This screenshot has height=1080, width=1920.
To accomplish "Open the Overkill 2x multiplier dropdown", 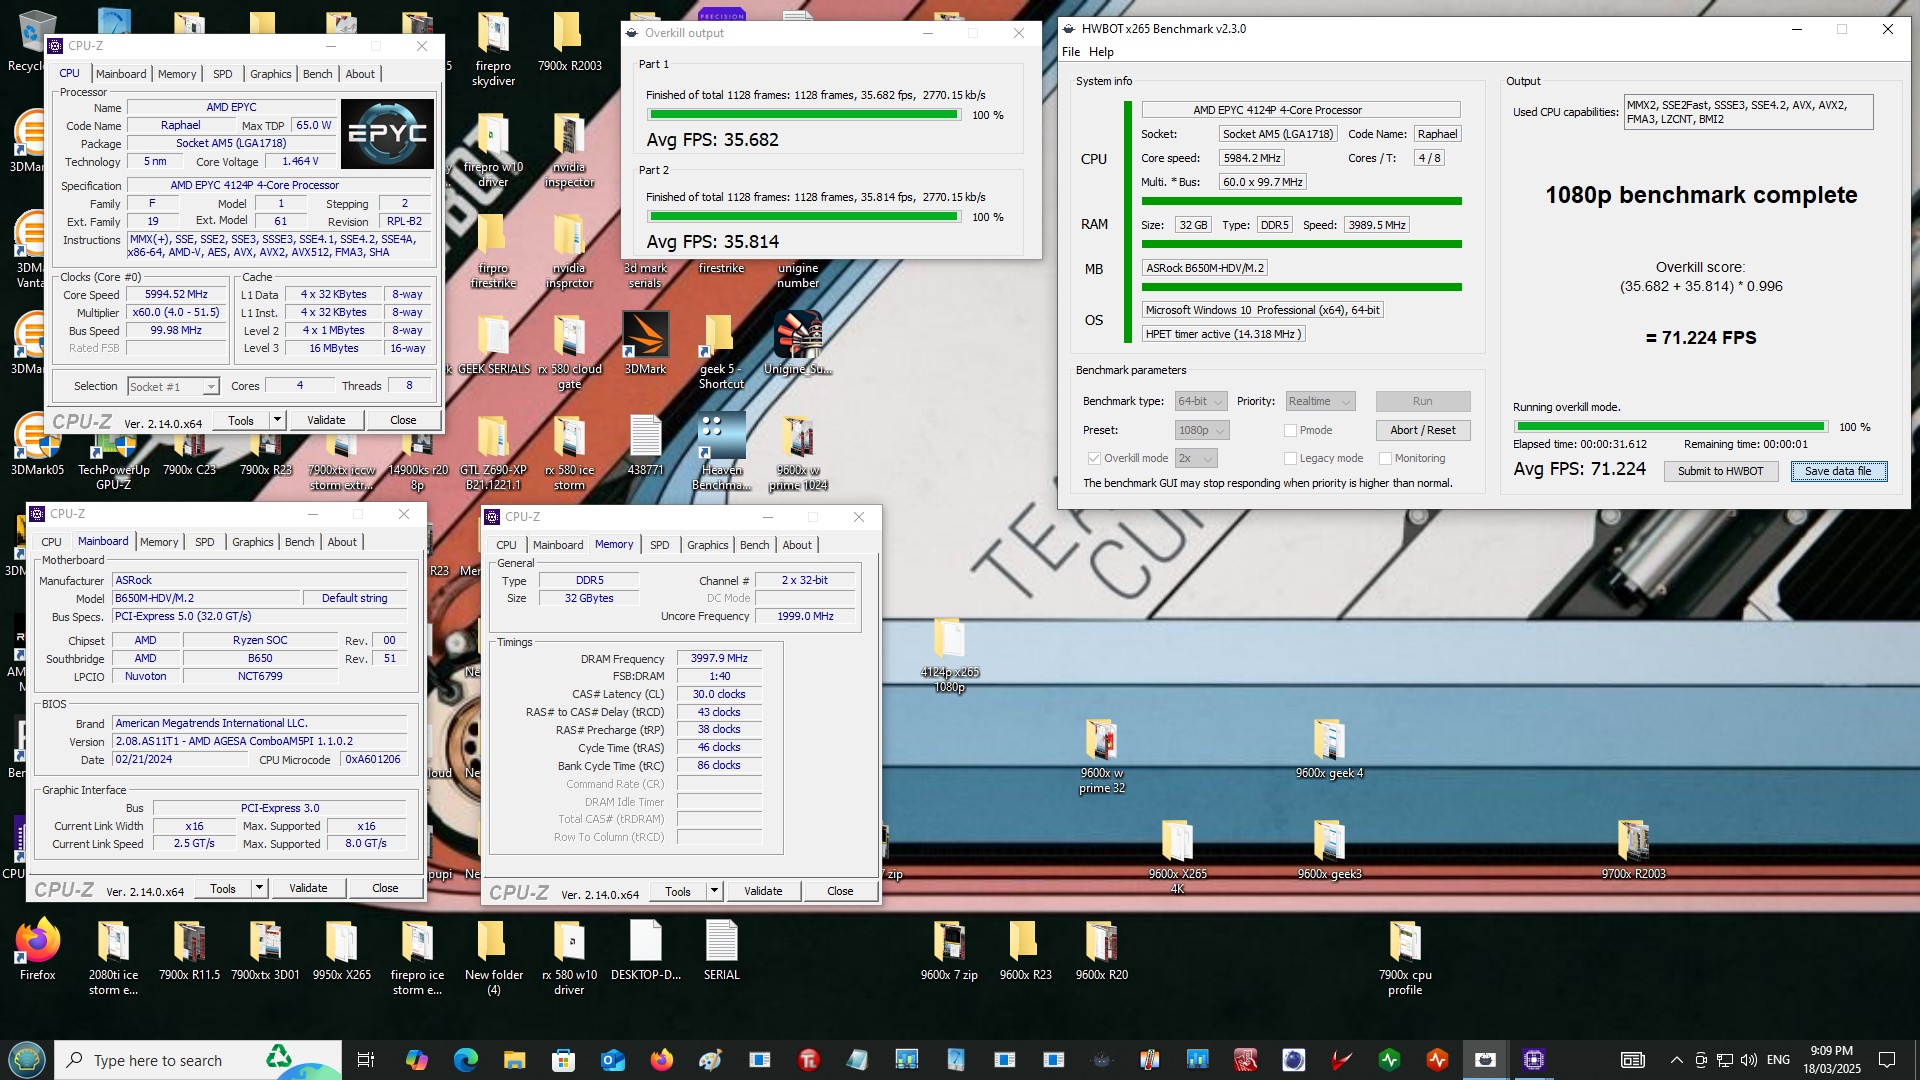I will tap(1195, 458).
